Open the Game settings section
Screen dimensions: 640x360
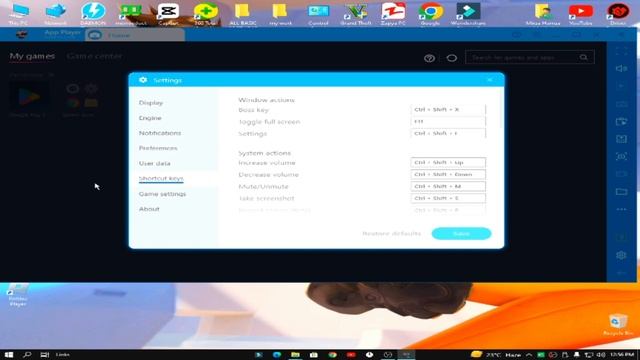[x=162, y=194]
